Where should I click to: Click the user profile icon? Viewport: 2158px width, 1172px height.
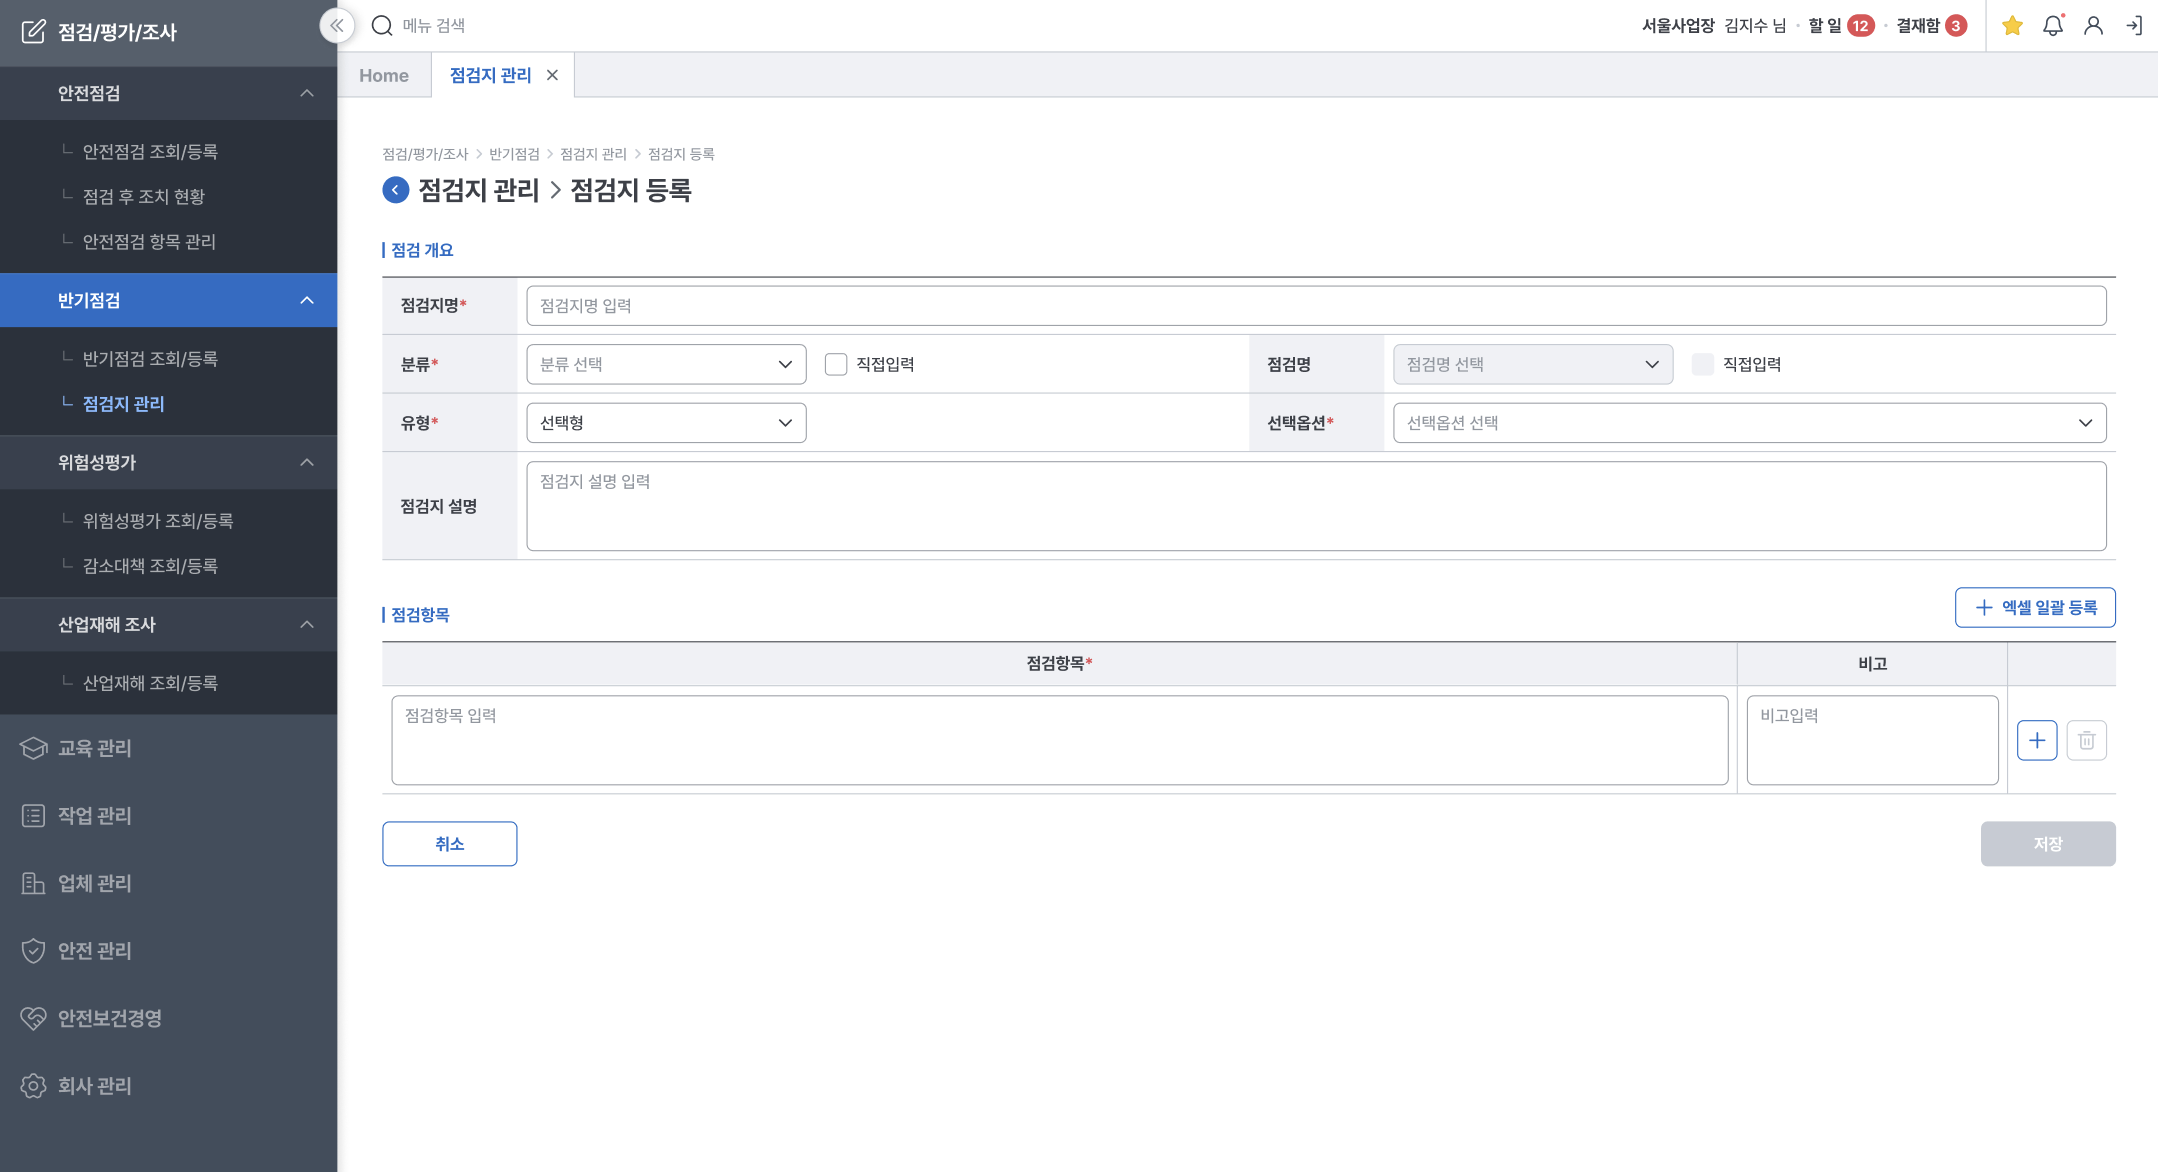(2093, 26)
